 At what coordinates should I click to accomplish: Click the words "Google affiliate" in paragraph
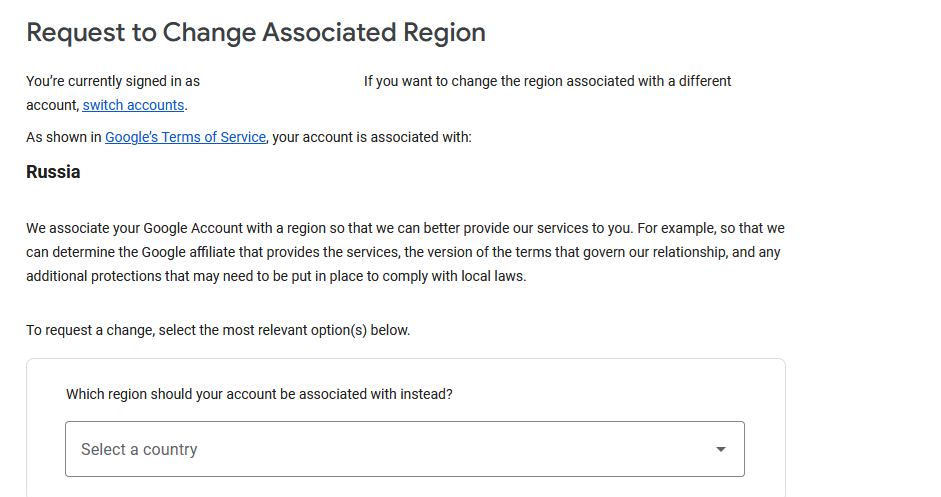click(192, 252)
